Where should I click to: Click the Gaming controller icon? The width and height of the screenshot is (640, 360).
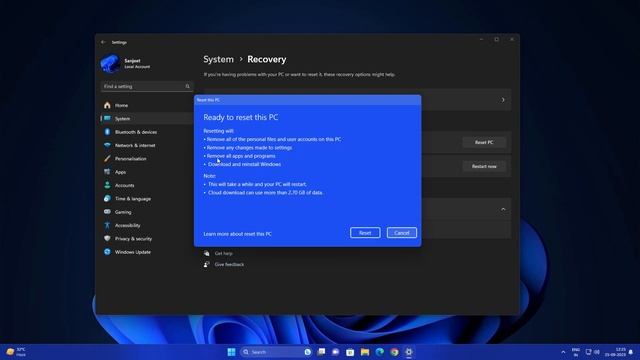pos(107,212)
